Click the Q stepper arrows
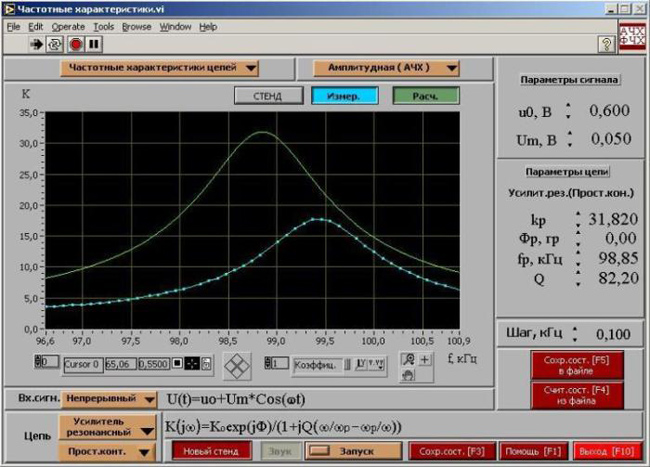Image resolution: width=650 pixels, height=467 pixels. click(578, 278)
